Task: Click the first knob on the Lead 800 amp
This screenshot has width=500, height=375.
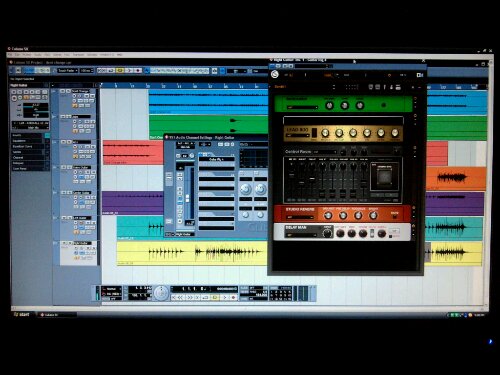Action: point(325,133)
